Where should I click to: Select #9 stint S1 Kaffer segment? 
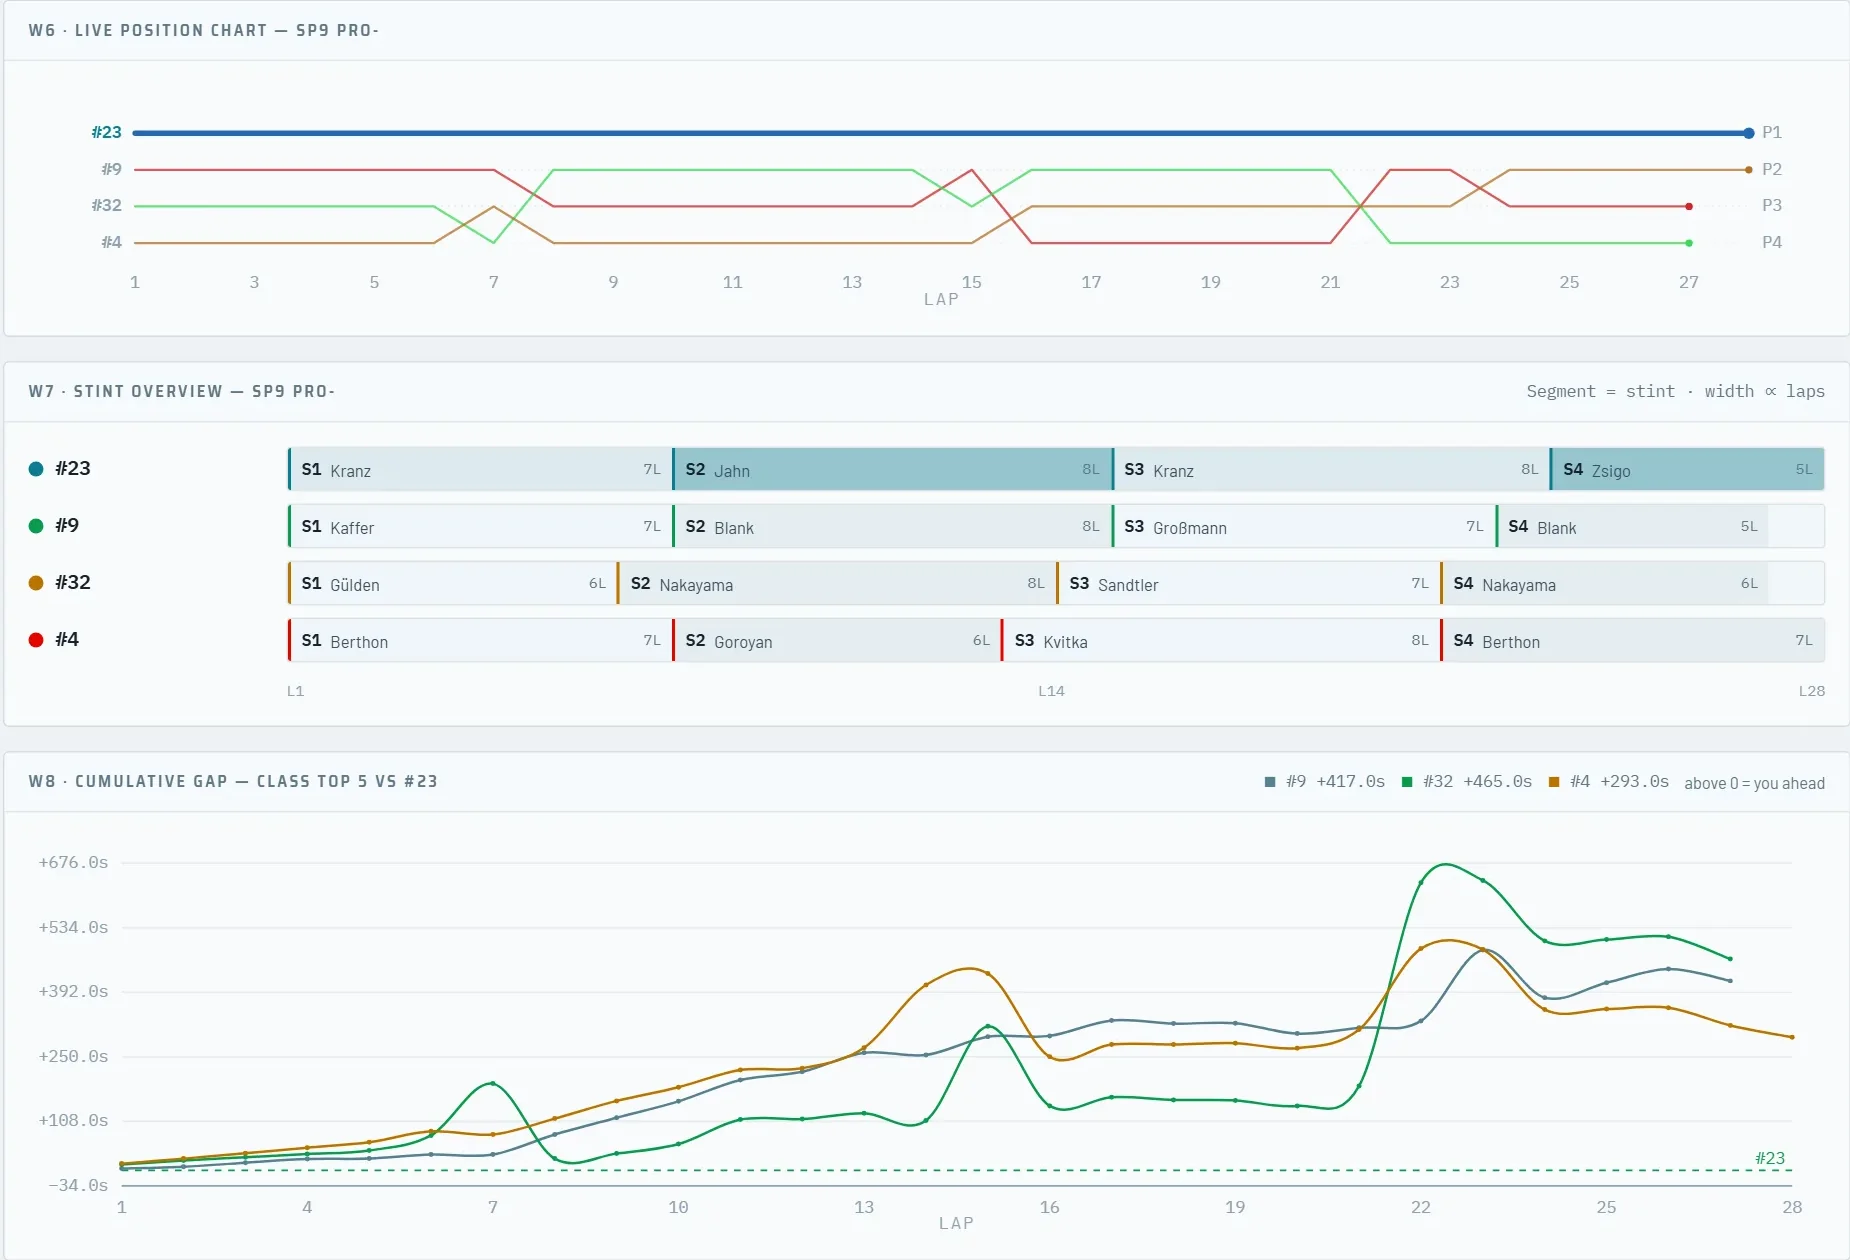coord(480,527)
